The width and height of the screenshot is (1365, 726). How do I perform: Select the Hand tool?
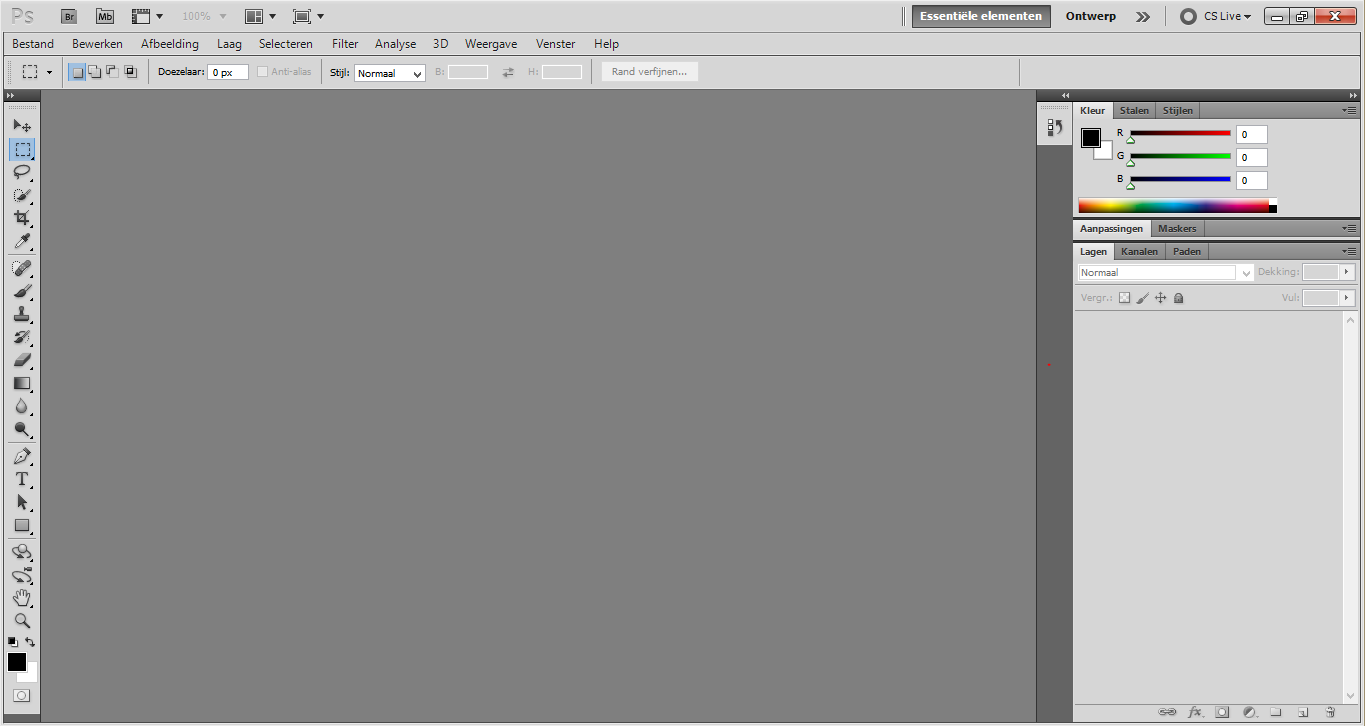[x=22, y=598]
